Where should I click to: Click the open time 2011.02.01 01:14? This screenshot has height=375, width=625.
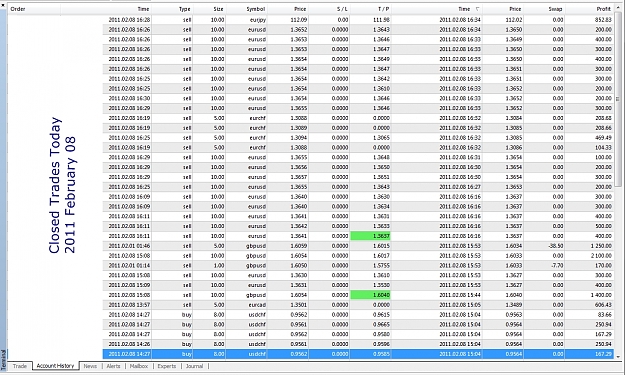click(129, 265)
